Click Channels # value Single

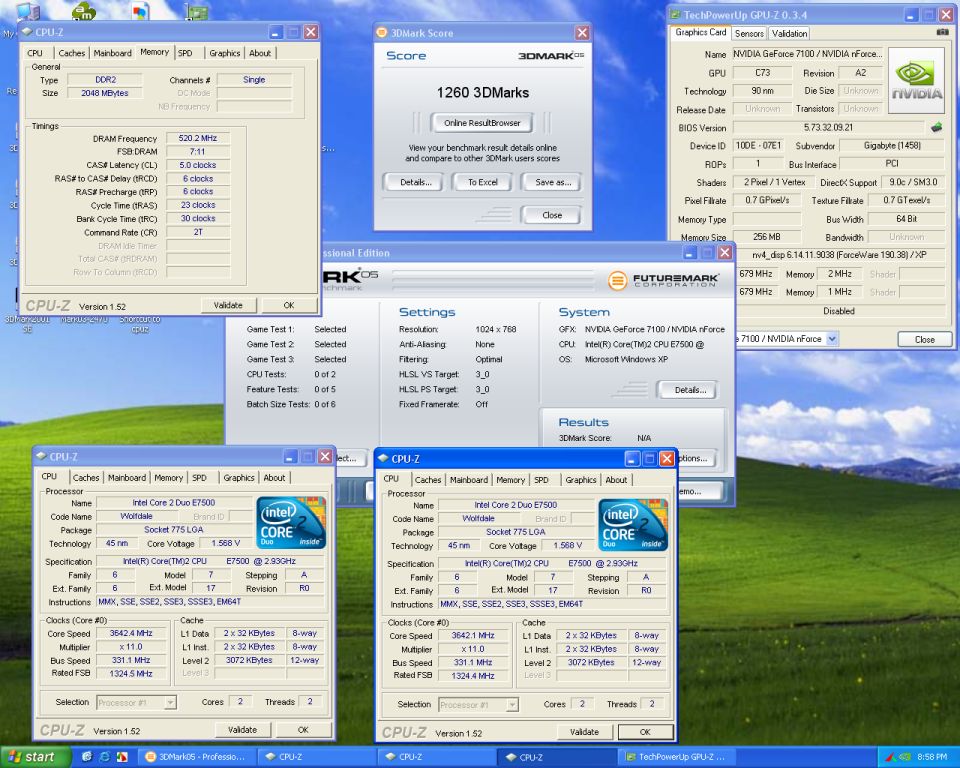(x=254, y=80)
